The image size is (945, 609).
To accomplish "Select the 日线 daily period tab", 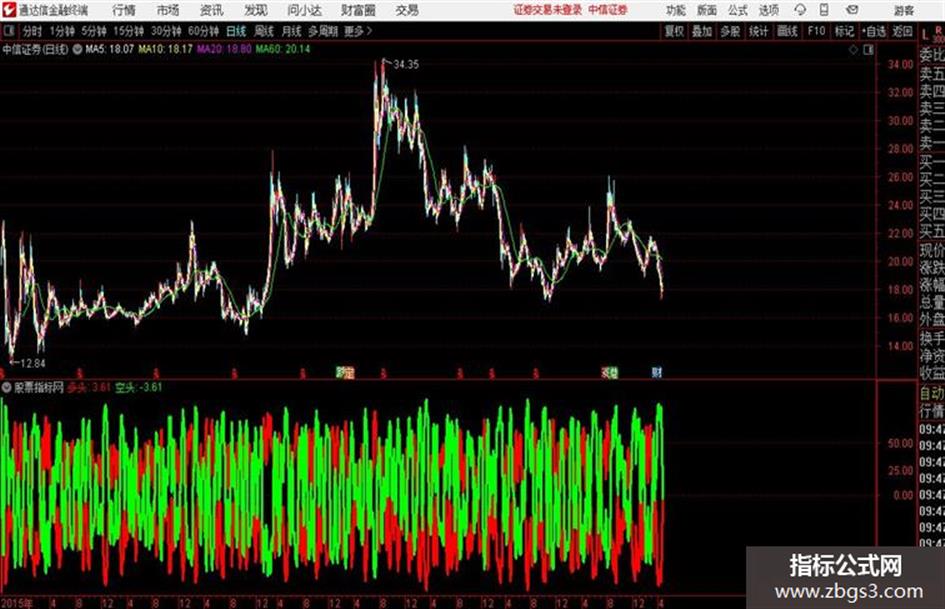I will [x=236, y=31].
